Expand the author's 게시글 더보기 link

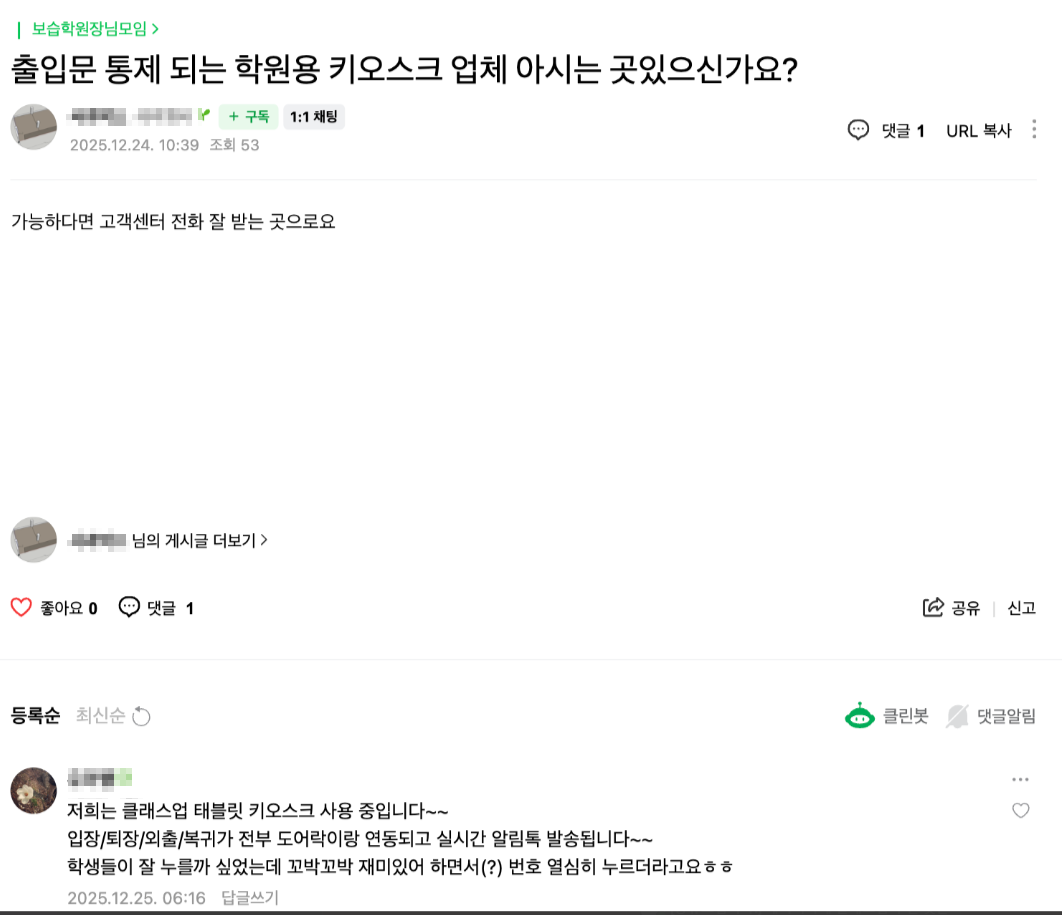pyautogui.click(x=200, y=540)
